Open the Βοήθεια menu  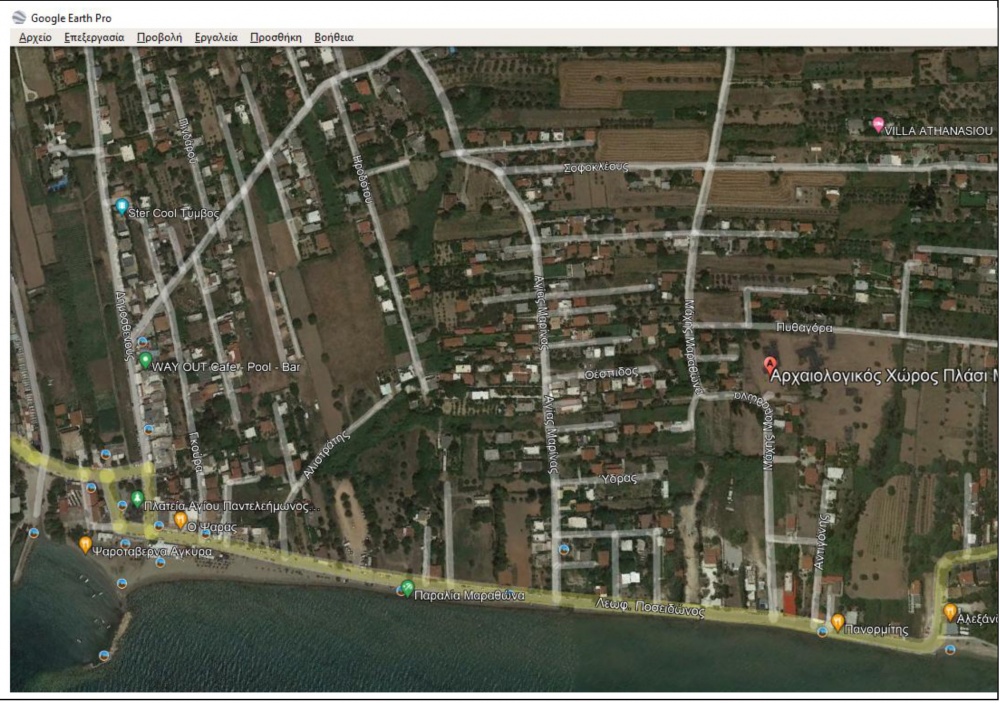(x=334, y=37)
